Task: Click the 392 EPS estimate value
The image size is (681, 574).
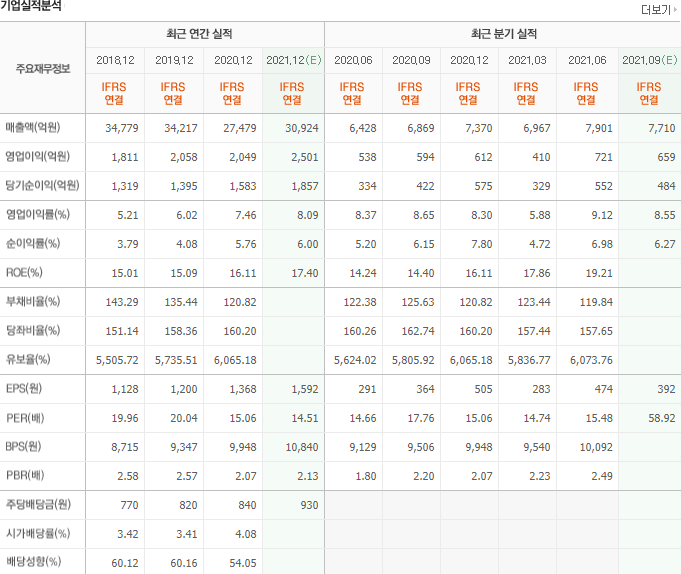Action: (x=666, y=389)
